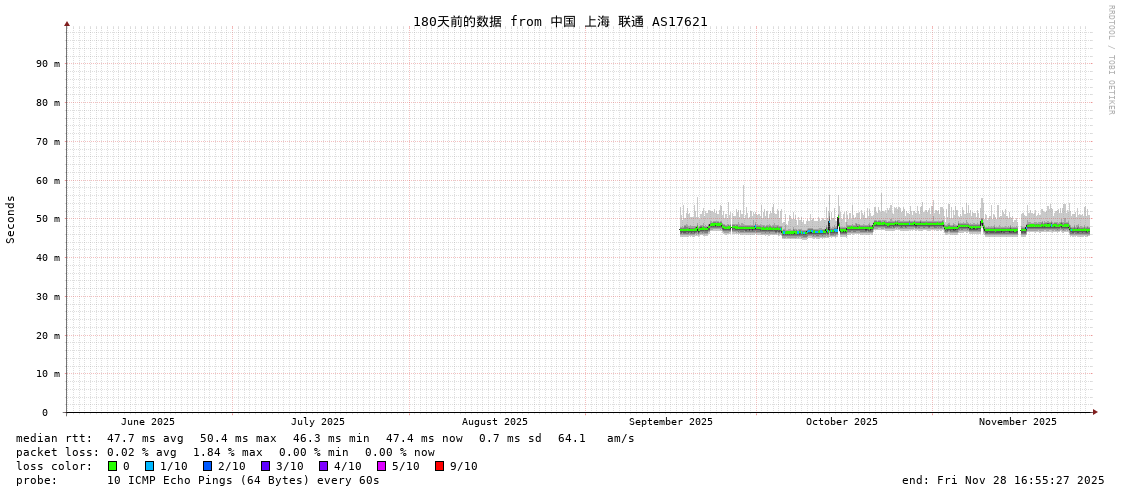Click the October 2025 x-axis label
This screenshot has width=1121, height=494.
(x=841, y=422)
